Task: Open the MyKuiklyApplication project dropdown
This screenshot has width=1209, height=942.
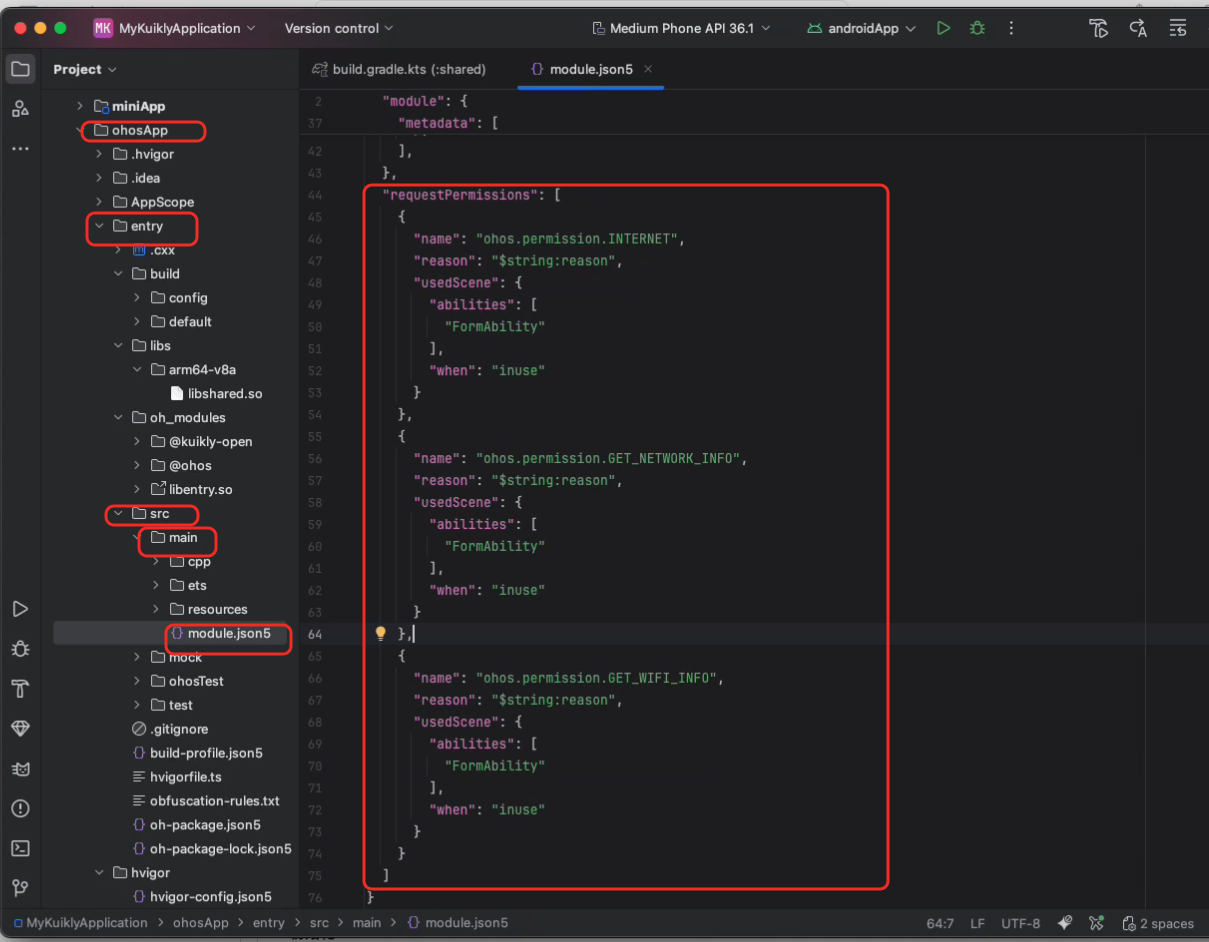Action: pos(175,28)
